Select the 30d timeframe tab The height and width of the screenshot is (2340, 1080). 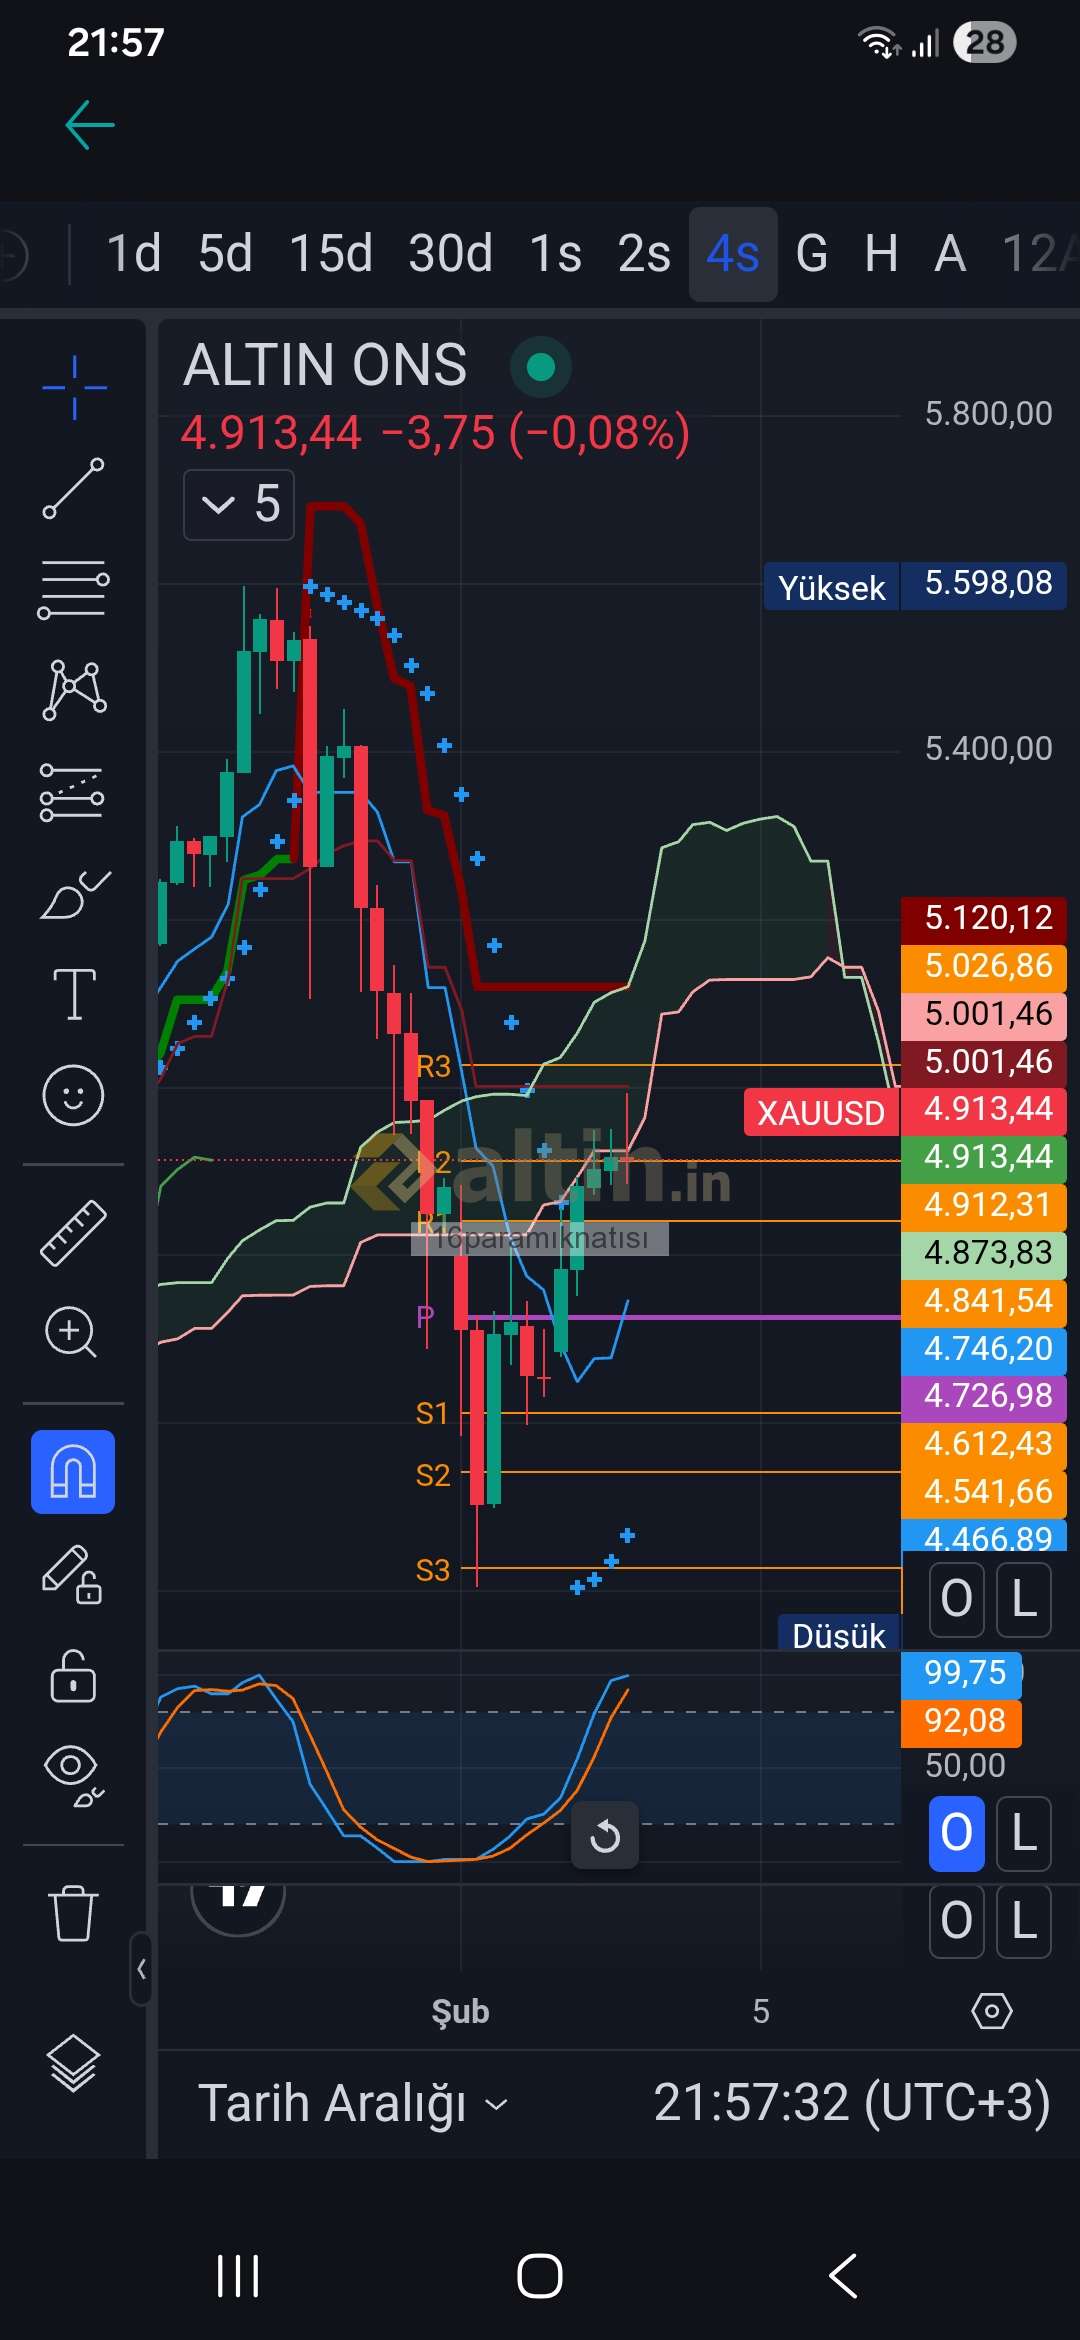pos(450,254)
